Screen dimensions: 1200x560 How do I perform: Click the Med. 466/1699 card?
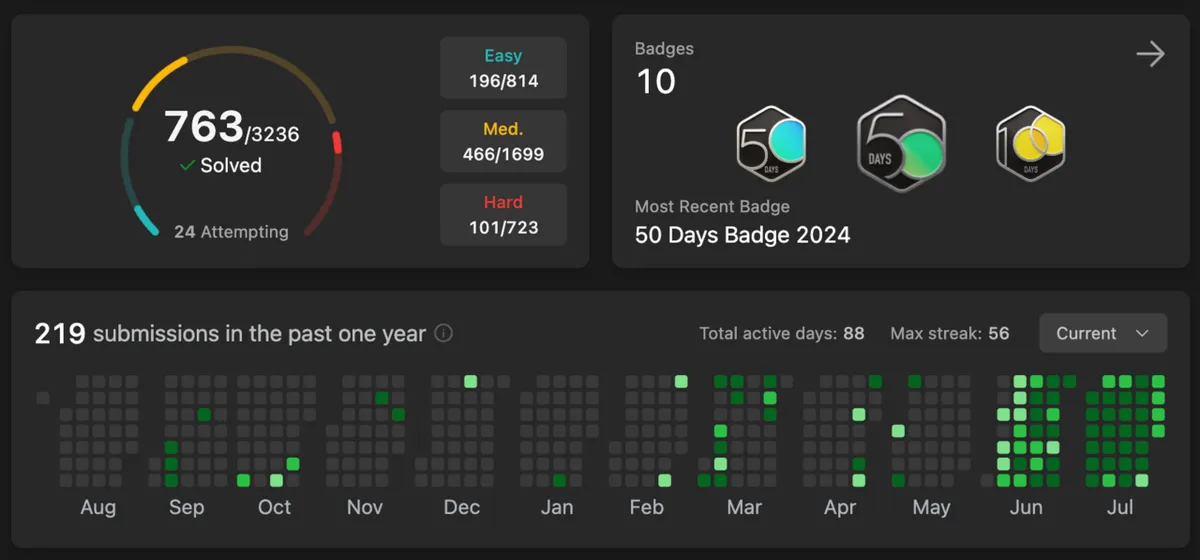pyautogui.click(x=503, y=141)
